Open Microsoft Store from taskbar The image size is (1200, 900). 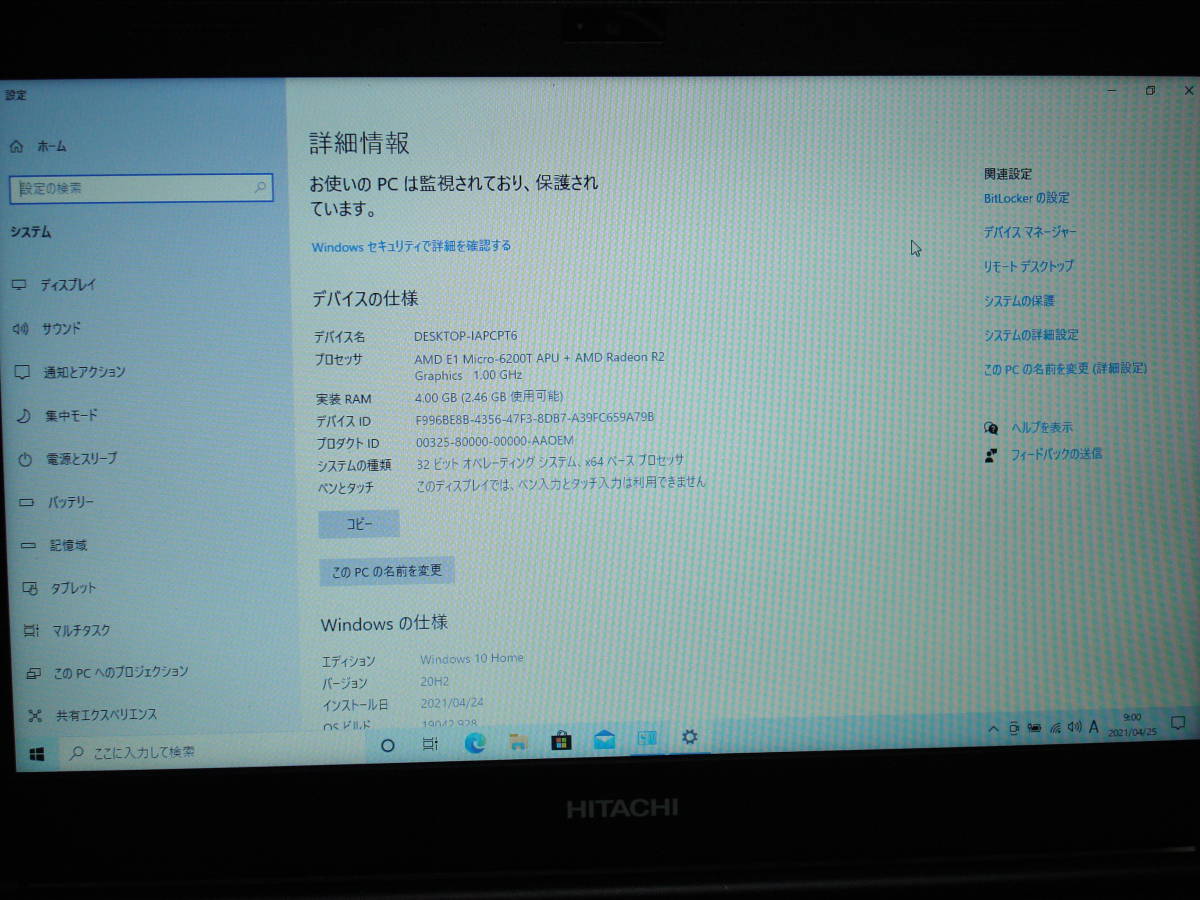[561, 741]
